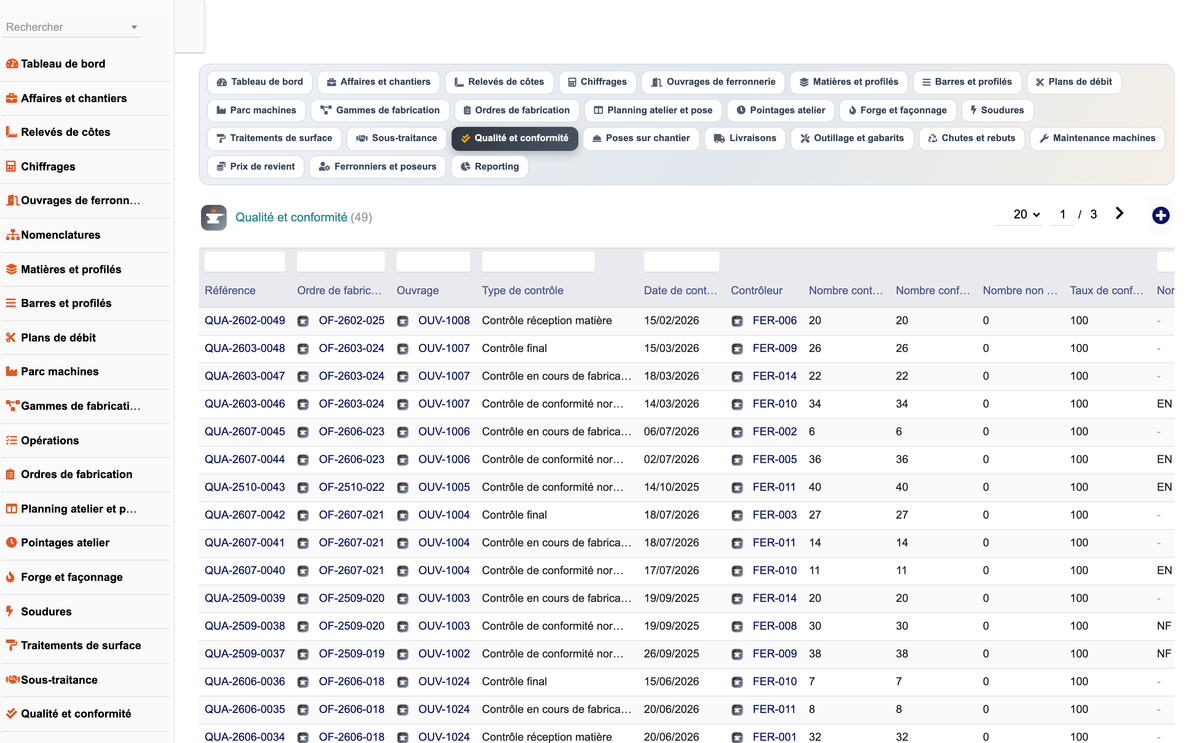1200x743 pixels.
Task: Open the Ouvrages de ferronnerie tab
Action: 713,82
